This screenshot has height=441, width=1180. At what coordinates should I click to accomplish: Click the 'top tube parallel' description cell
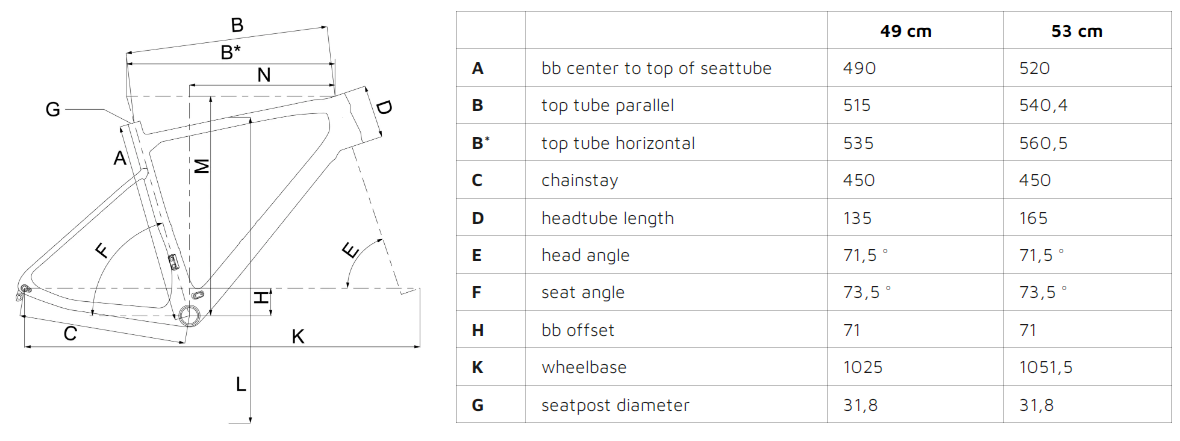point(607,105)
